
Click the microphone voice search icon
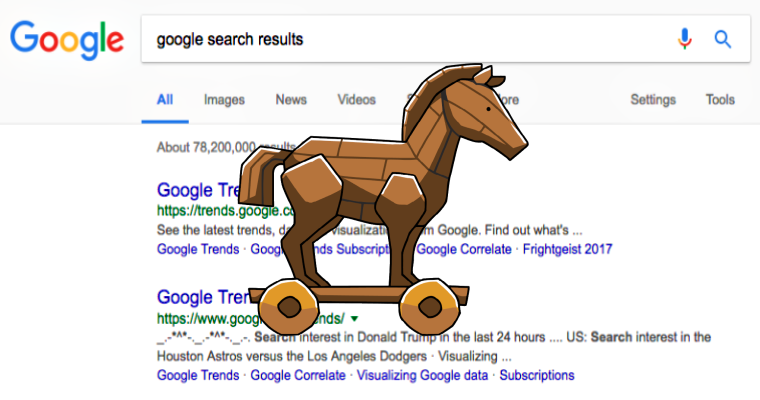tap(684, 39)
